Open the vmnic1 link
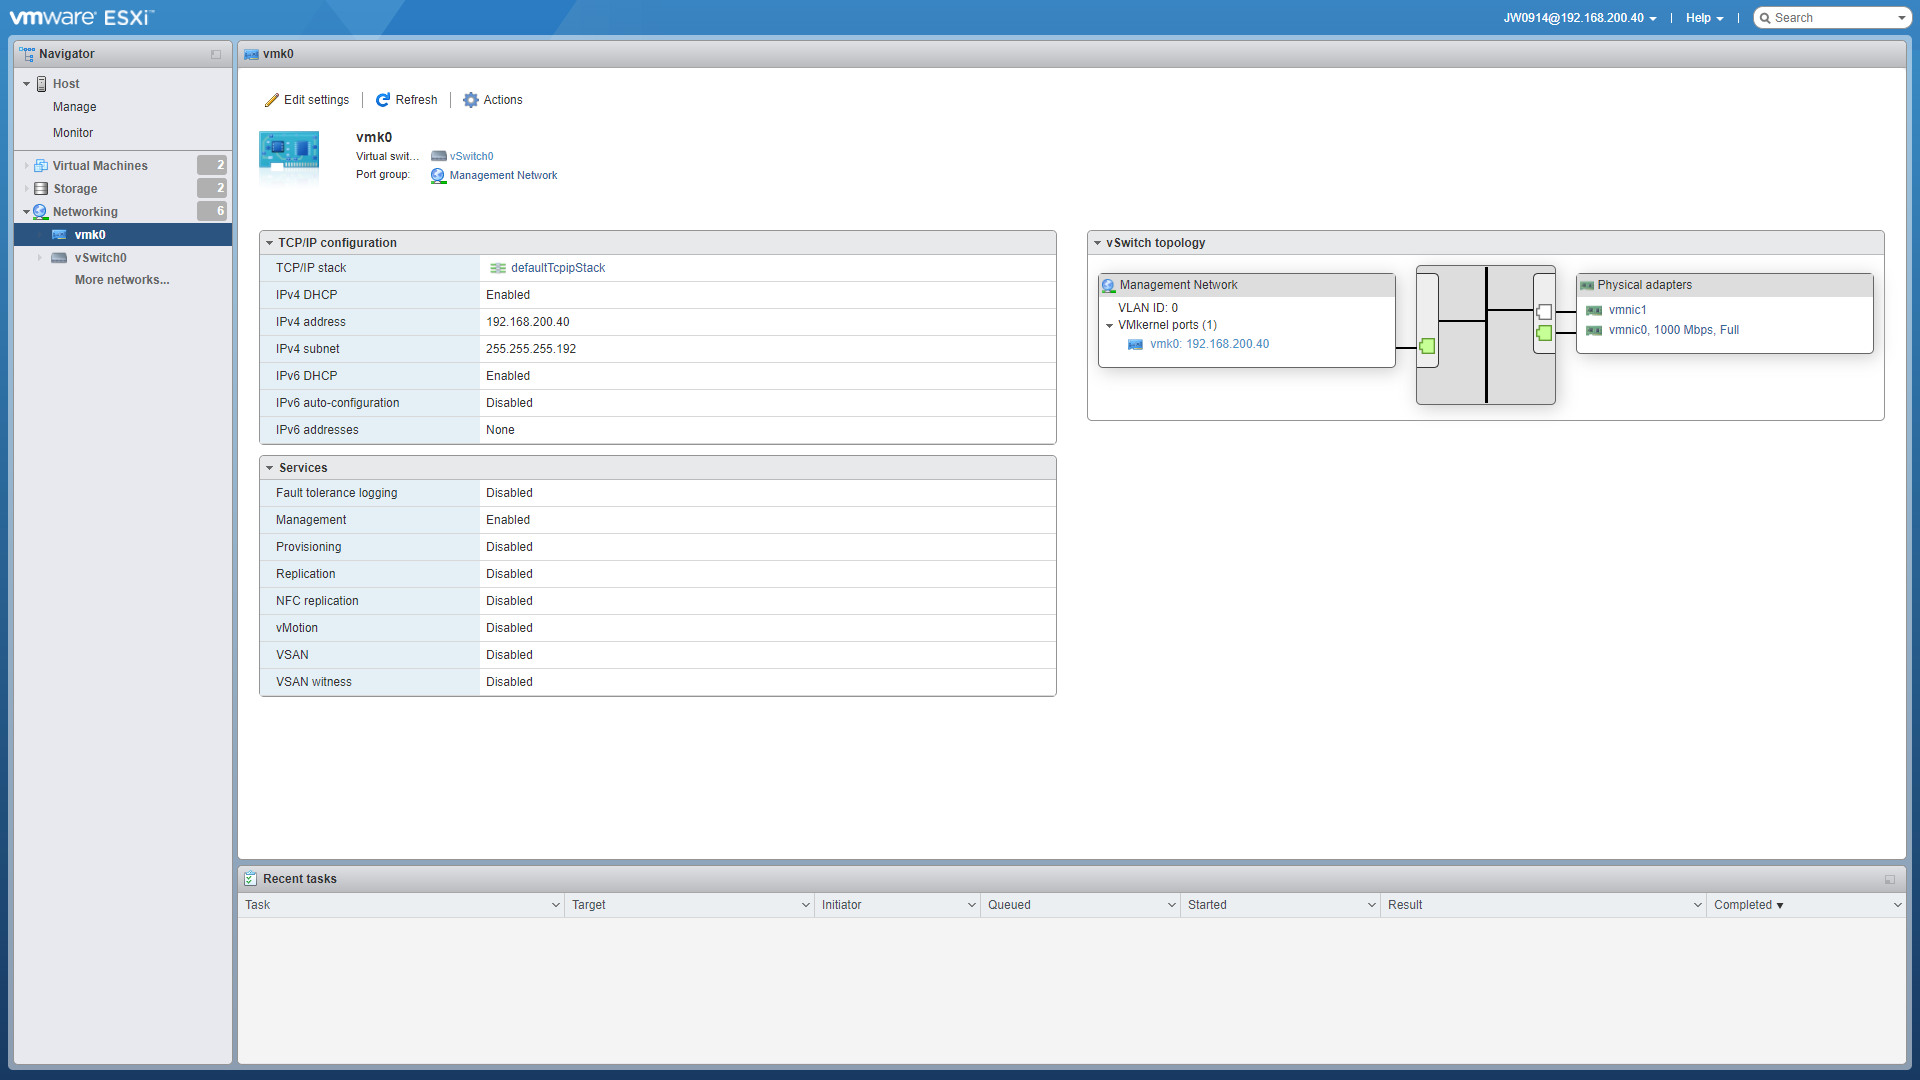 click(1627, 310)
